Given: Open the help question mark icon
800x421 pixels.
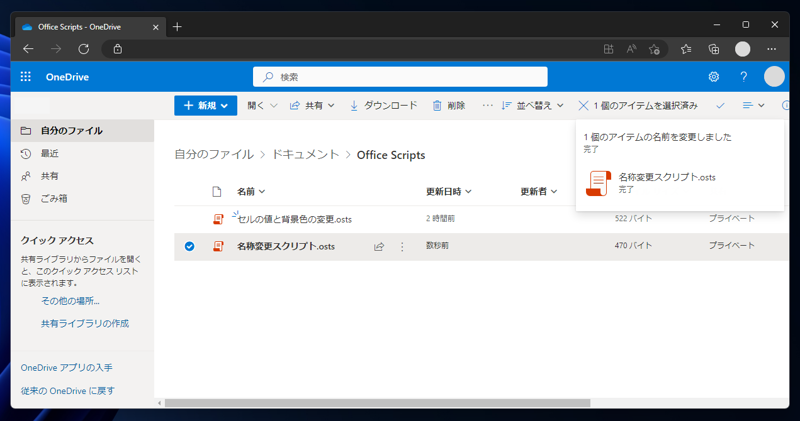Looking at the screenshot, I should 743,77.
